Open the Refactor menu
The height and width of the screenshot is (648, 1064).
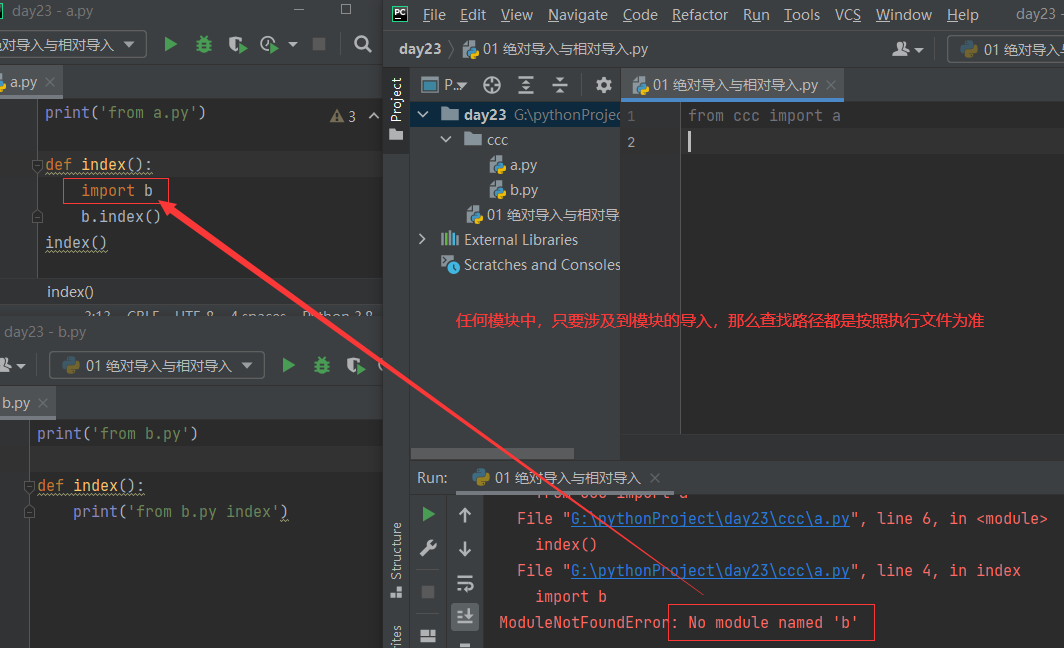[700, 15]
